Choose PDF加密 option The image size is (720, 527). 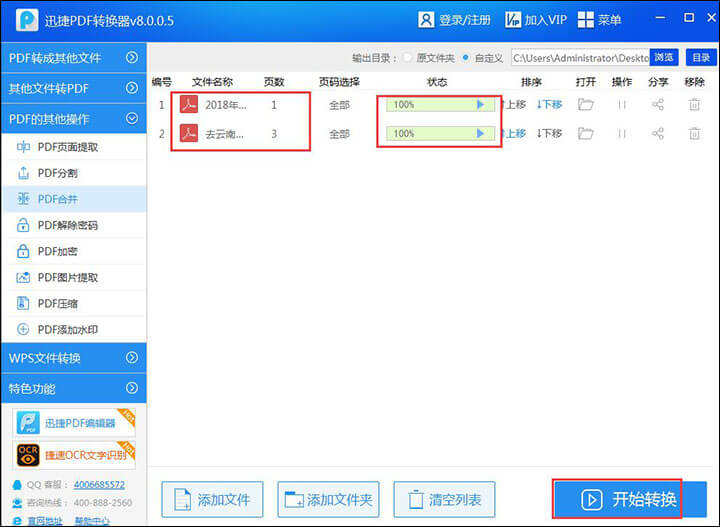tap(73, 252)
